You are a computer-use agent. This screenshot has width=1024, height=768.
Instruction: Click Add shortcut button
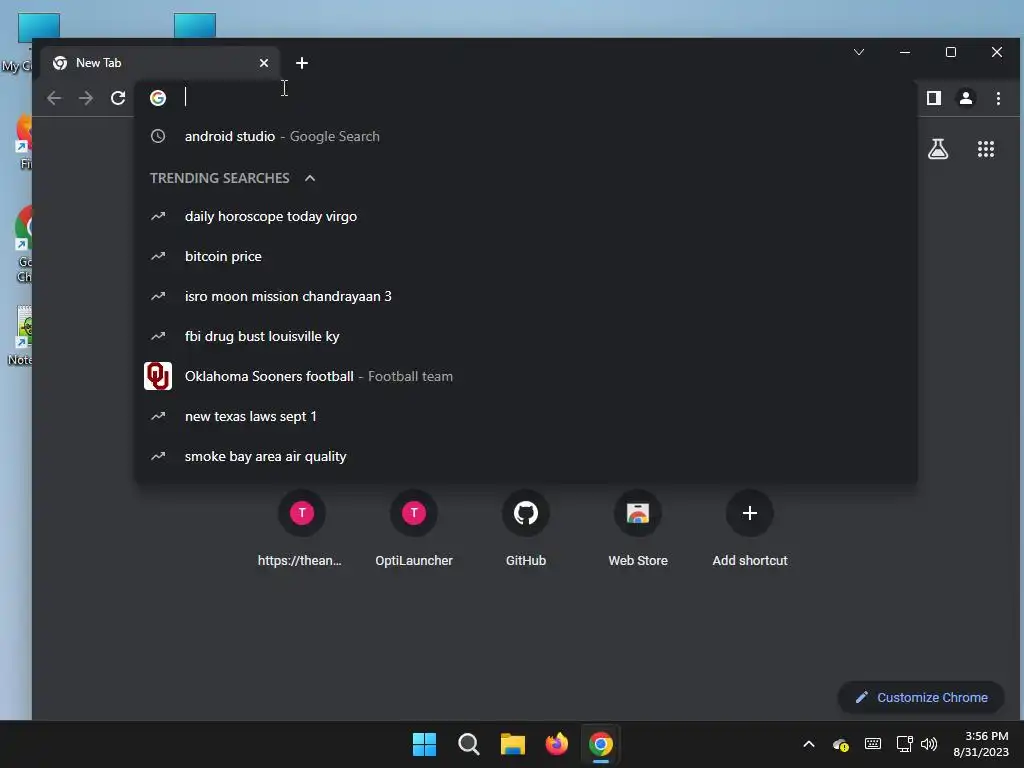[750, 529]
